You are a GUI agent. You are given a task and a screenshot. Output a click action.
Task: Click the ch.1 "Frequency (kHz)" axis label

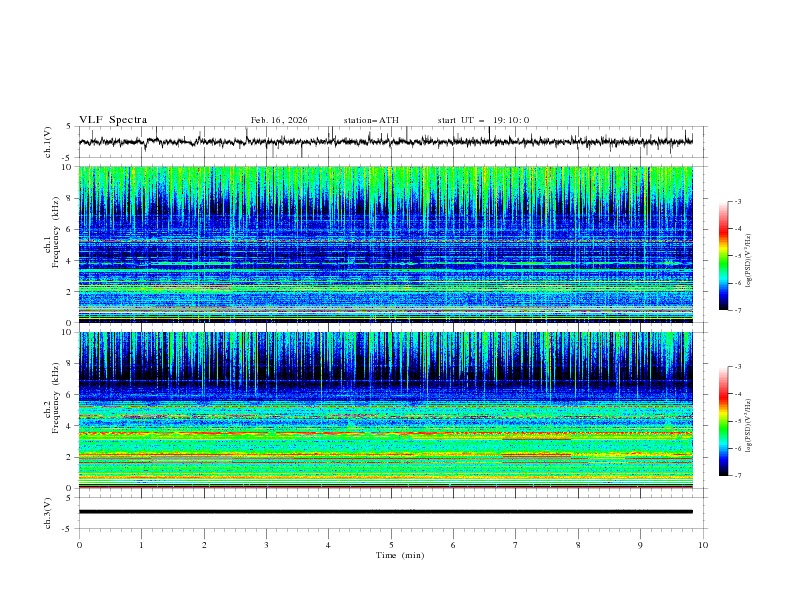tap(55, 230)
